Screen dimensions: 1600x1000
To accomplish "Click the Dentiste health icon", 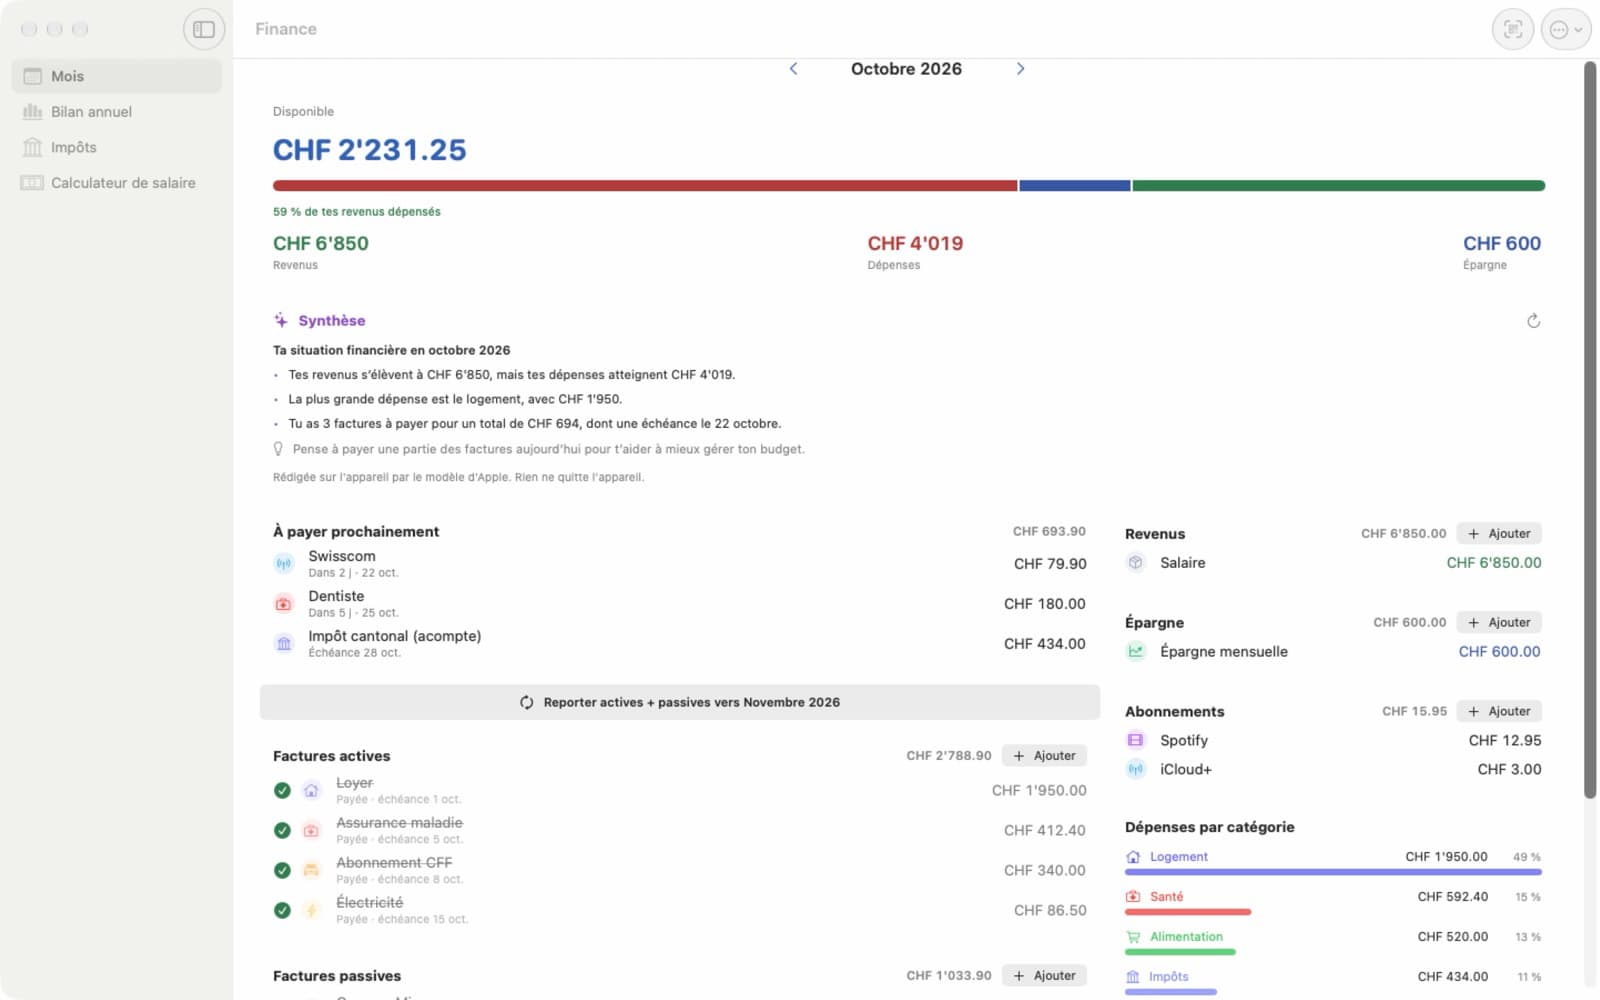I will (x=284, y=604).
